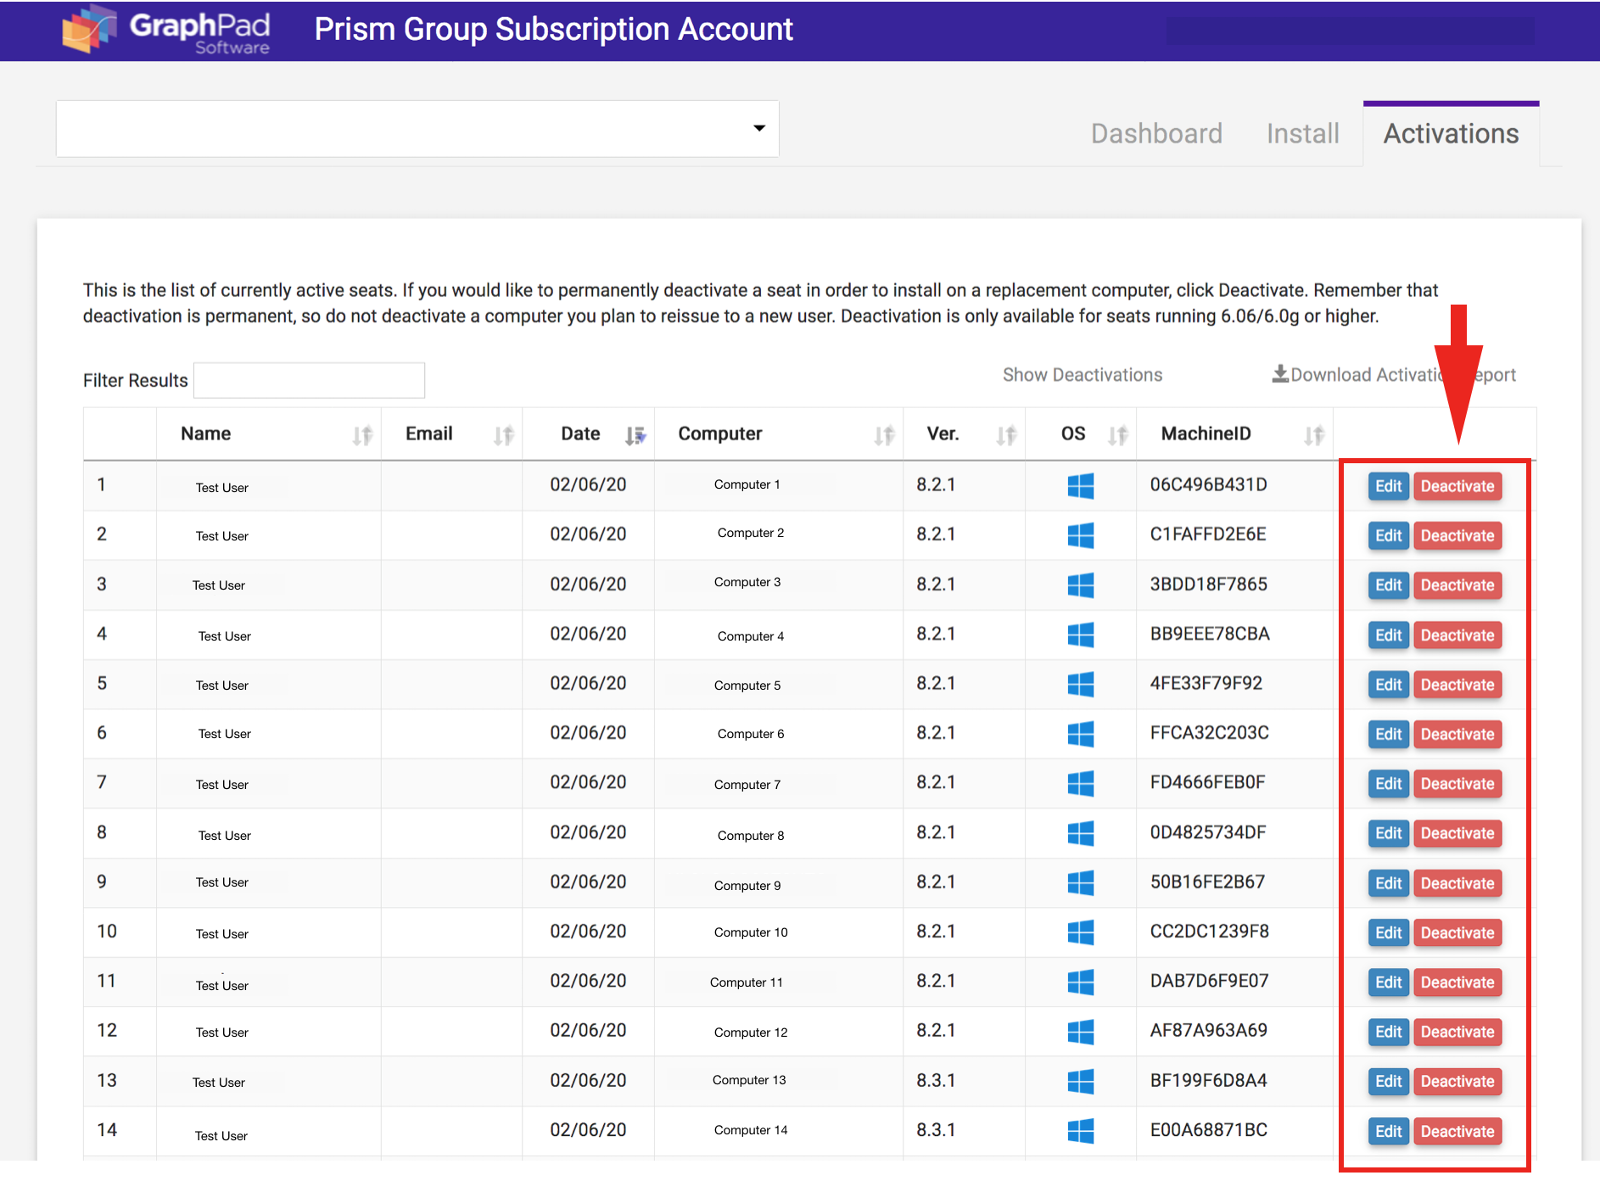Select the Activations tab
This screenshot has height=1181, width=1600.
pyautogui.click(x=1450, y=134)
